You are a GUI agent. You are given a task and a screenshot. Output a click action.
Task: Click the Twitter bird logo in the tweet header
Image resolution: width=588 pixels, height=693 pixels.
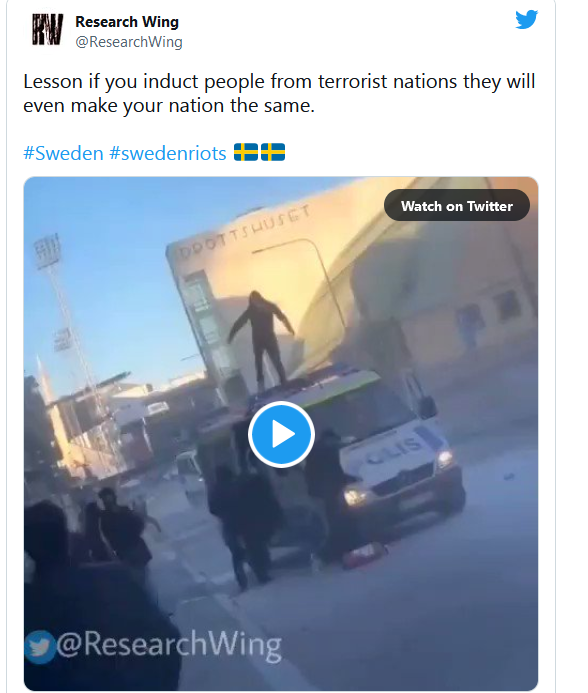point(526,19)
